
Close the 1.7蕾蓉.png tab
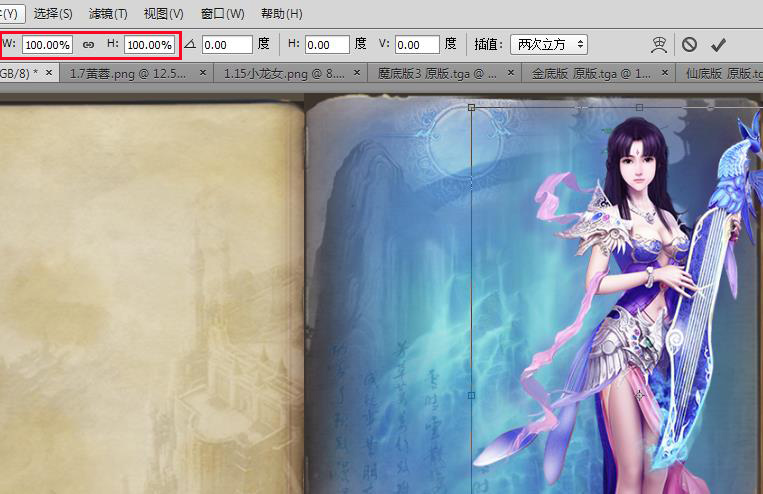(203, 73)
